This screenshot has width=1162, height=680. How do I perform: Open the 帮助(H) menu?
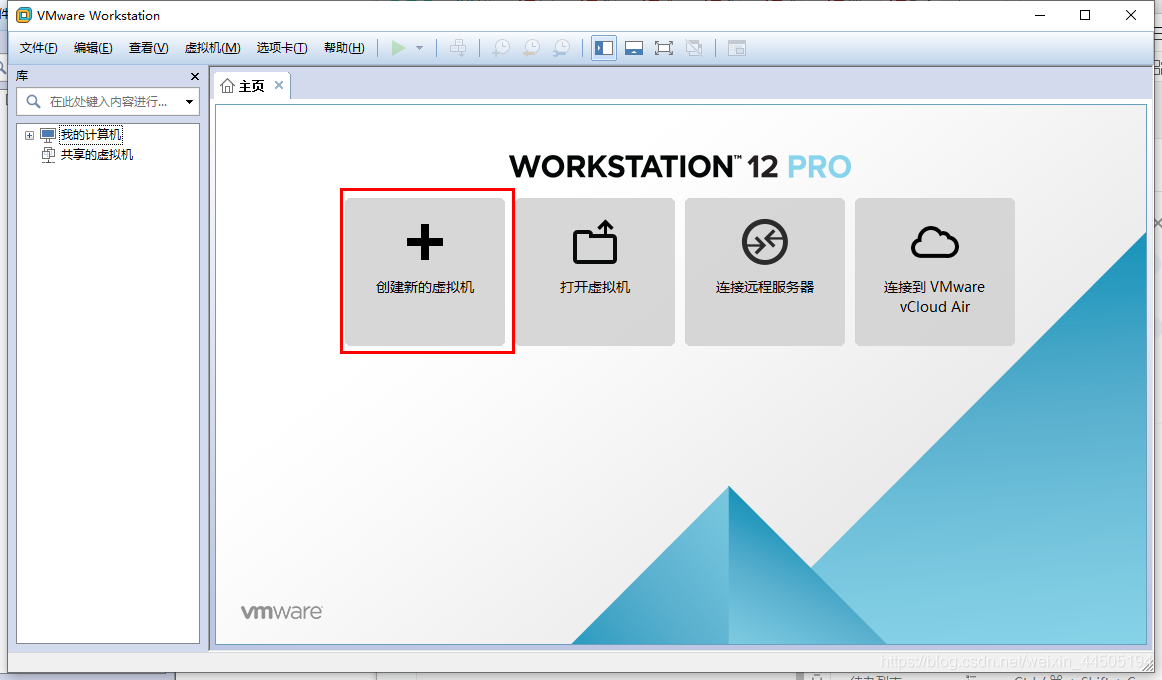pyautogui.click(x=345, y=48)
